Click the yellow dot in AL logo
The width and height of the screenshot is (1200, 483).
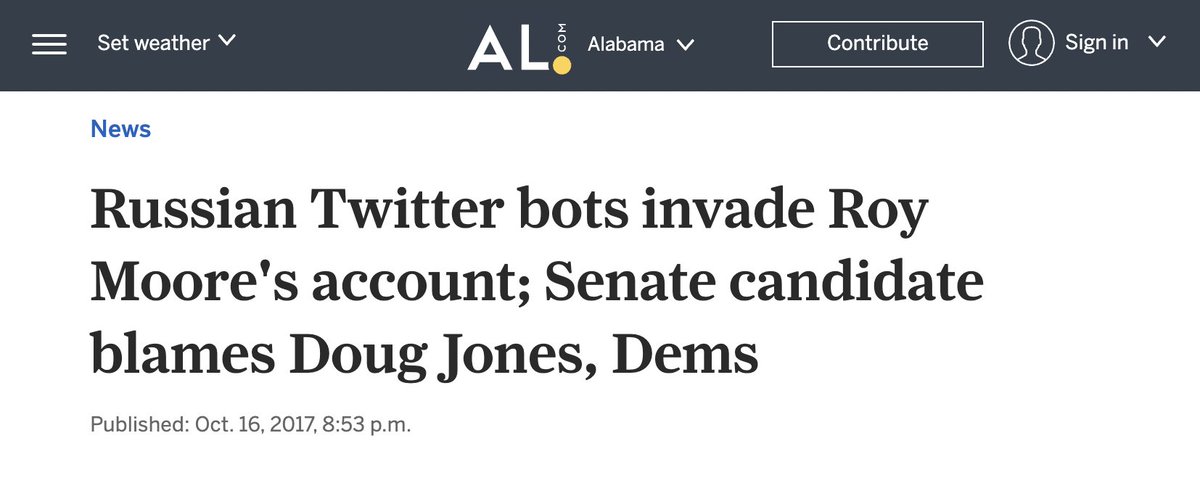pyautogui.click(x=562, y=66)
